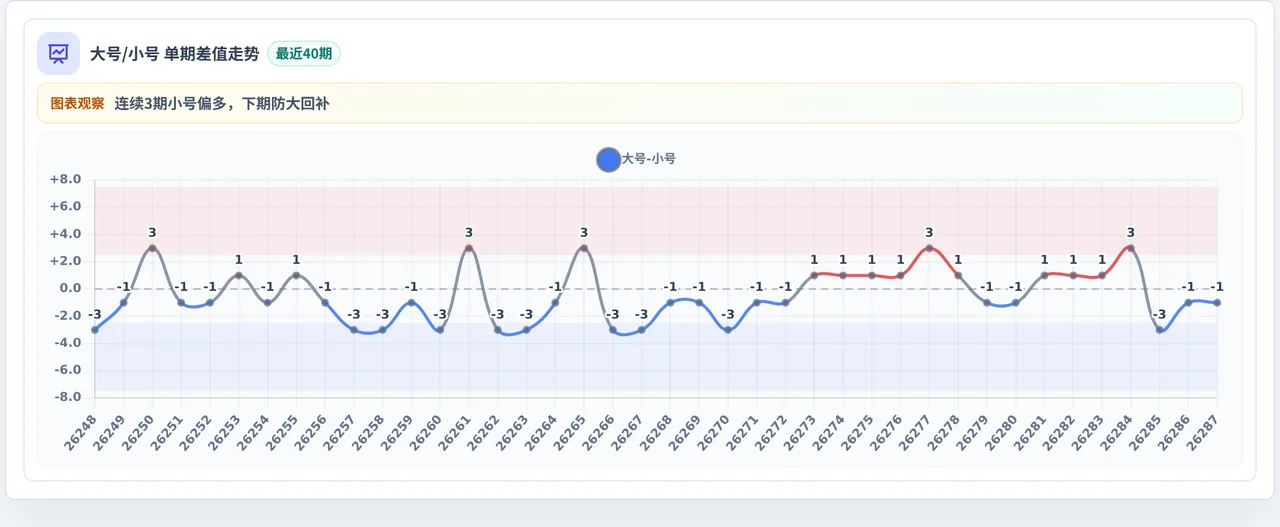The width and height of the screenshot is (1280, 527).
Task: Click the -8.0 y-axis label
Action: (x=67, y=397)
